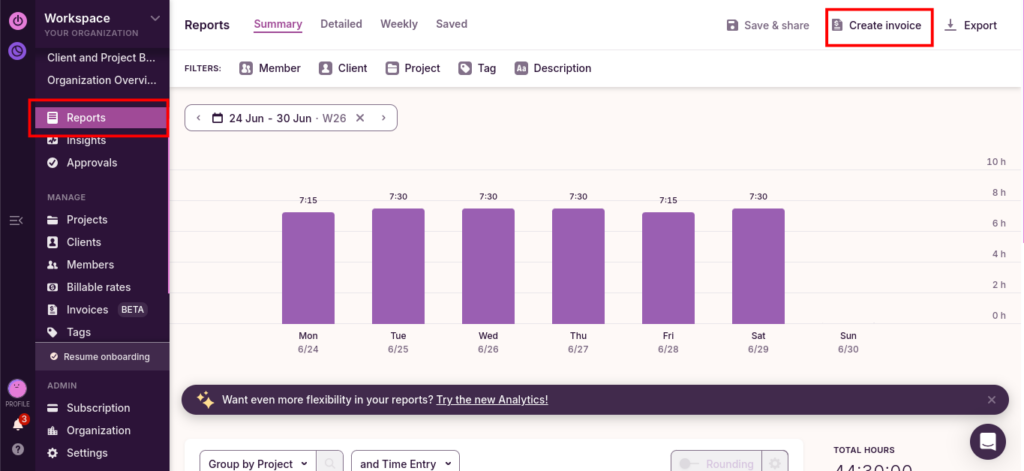The width and height of the screenshot is (1024, 471).
Task: Dismiss the Analytics banner
Action: [x=991, y=400]
